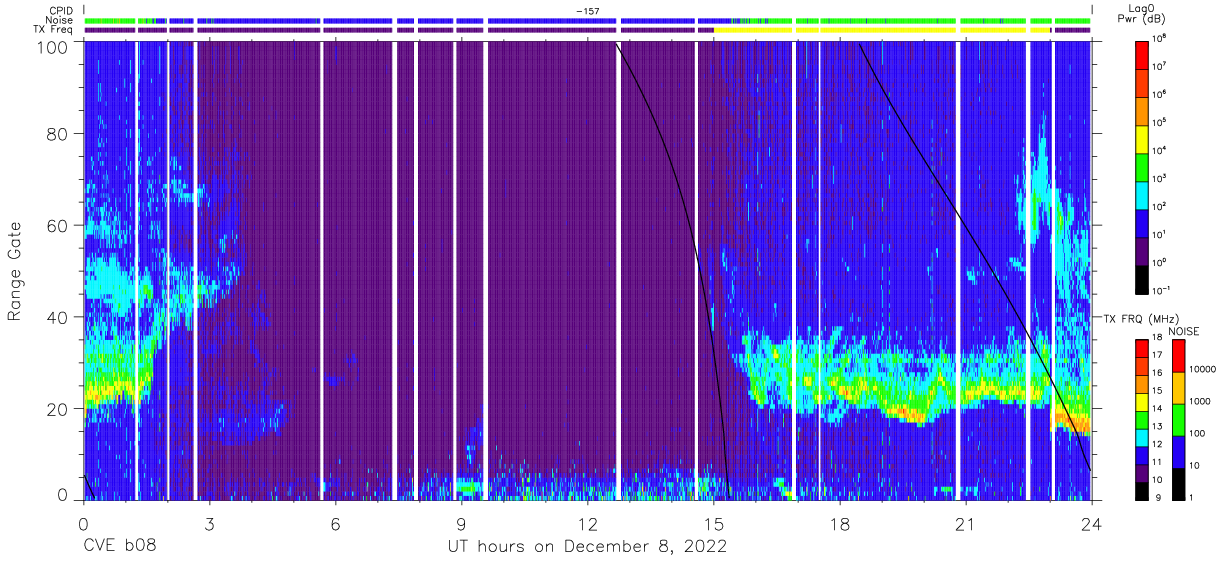Click y-axis tick label '20'
This screenshot has height=567, width=1228.
tap(58, 409)
